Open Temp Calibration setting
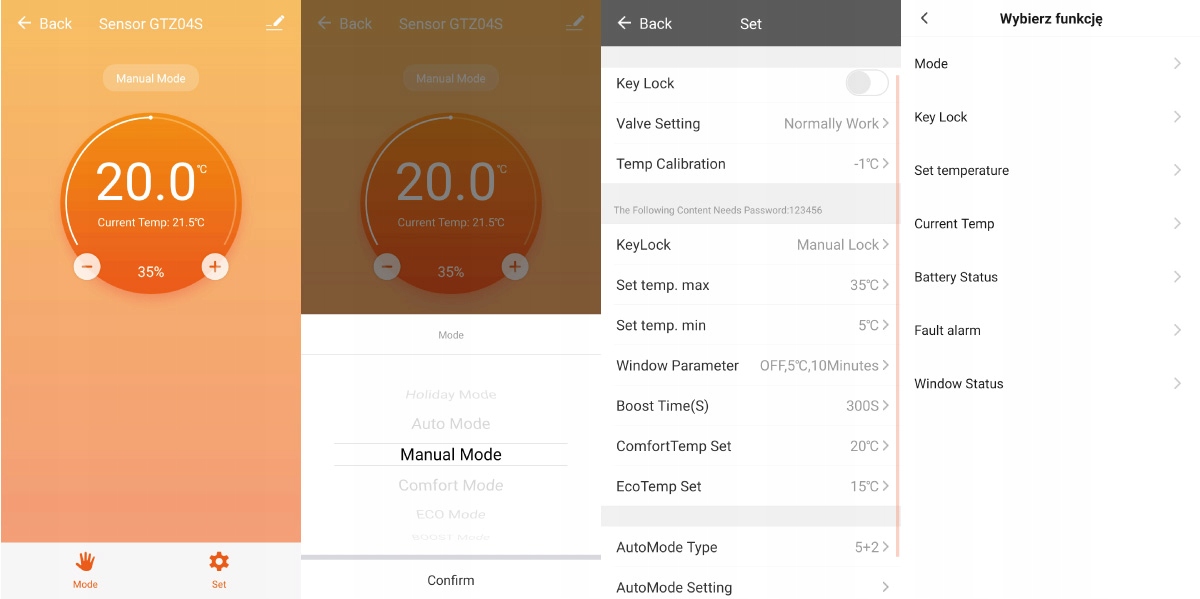The height and width of the screenshot is (599, 1200). [x=750, y=164]
